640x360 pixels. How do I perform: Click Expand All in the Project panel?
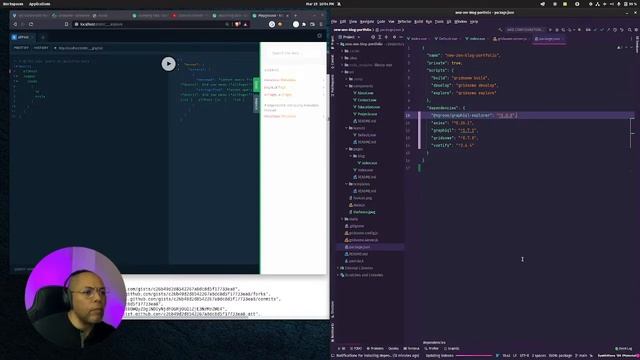coord(380,37)
